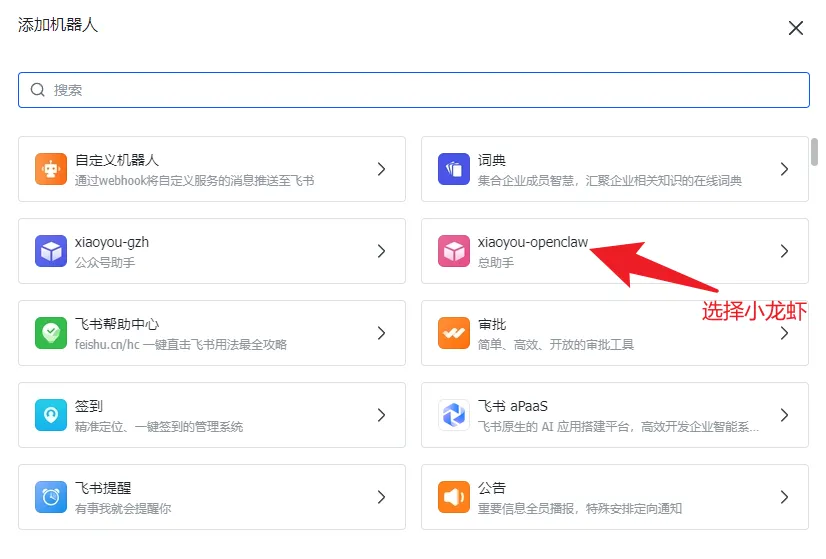Expand the 审批 row chevron
This screenshot has height=559, width=826.
[x=784, y=333]
